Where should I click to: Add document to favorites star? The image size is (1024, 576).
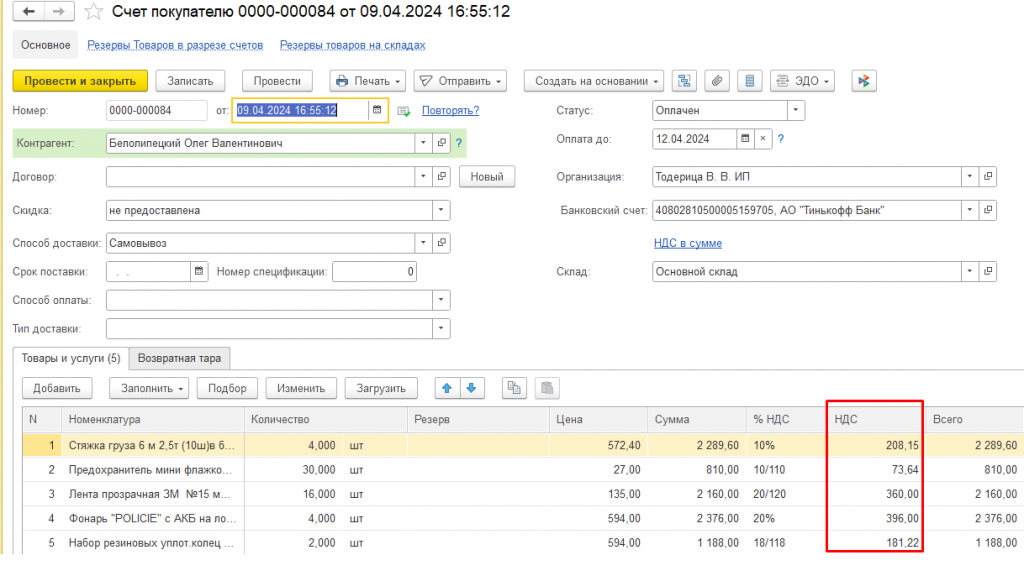click(93, 11)
